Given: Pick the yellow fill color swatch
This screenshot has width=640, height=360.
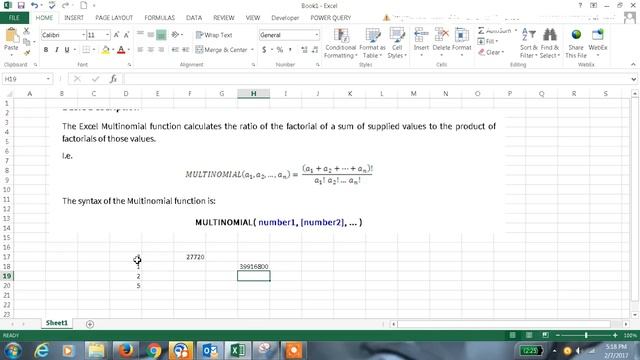Looking at the screenshot, I should point(105,50).
